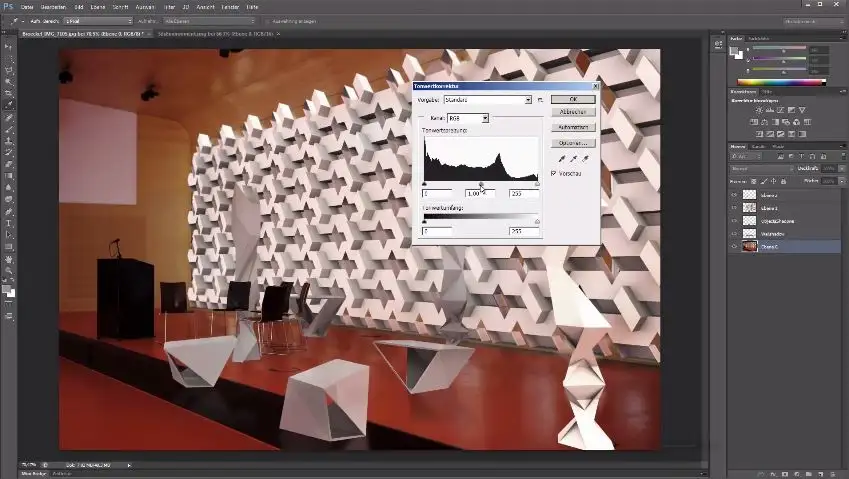Image resolution: width=849 pixels, height=479 pixels.
Task: Open the Kanal RGB dropdown
Action: (468, 118)
